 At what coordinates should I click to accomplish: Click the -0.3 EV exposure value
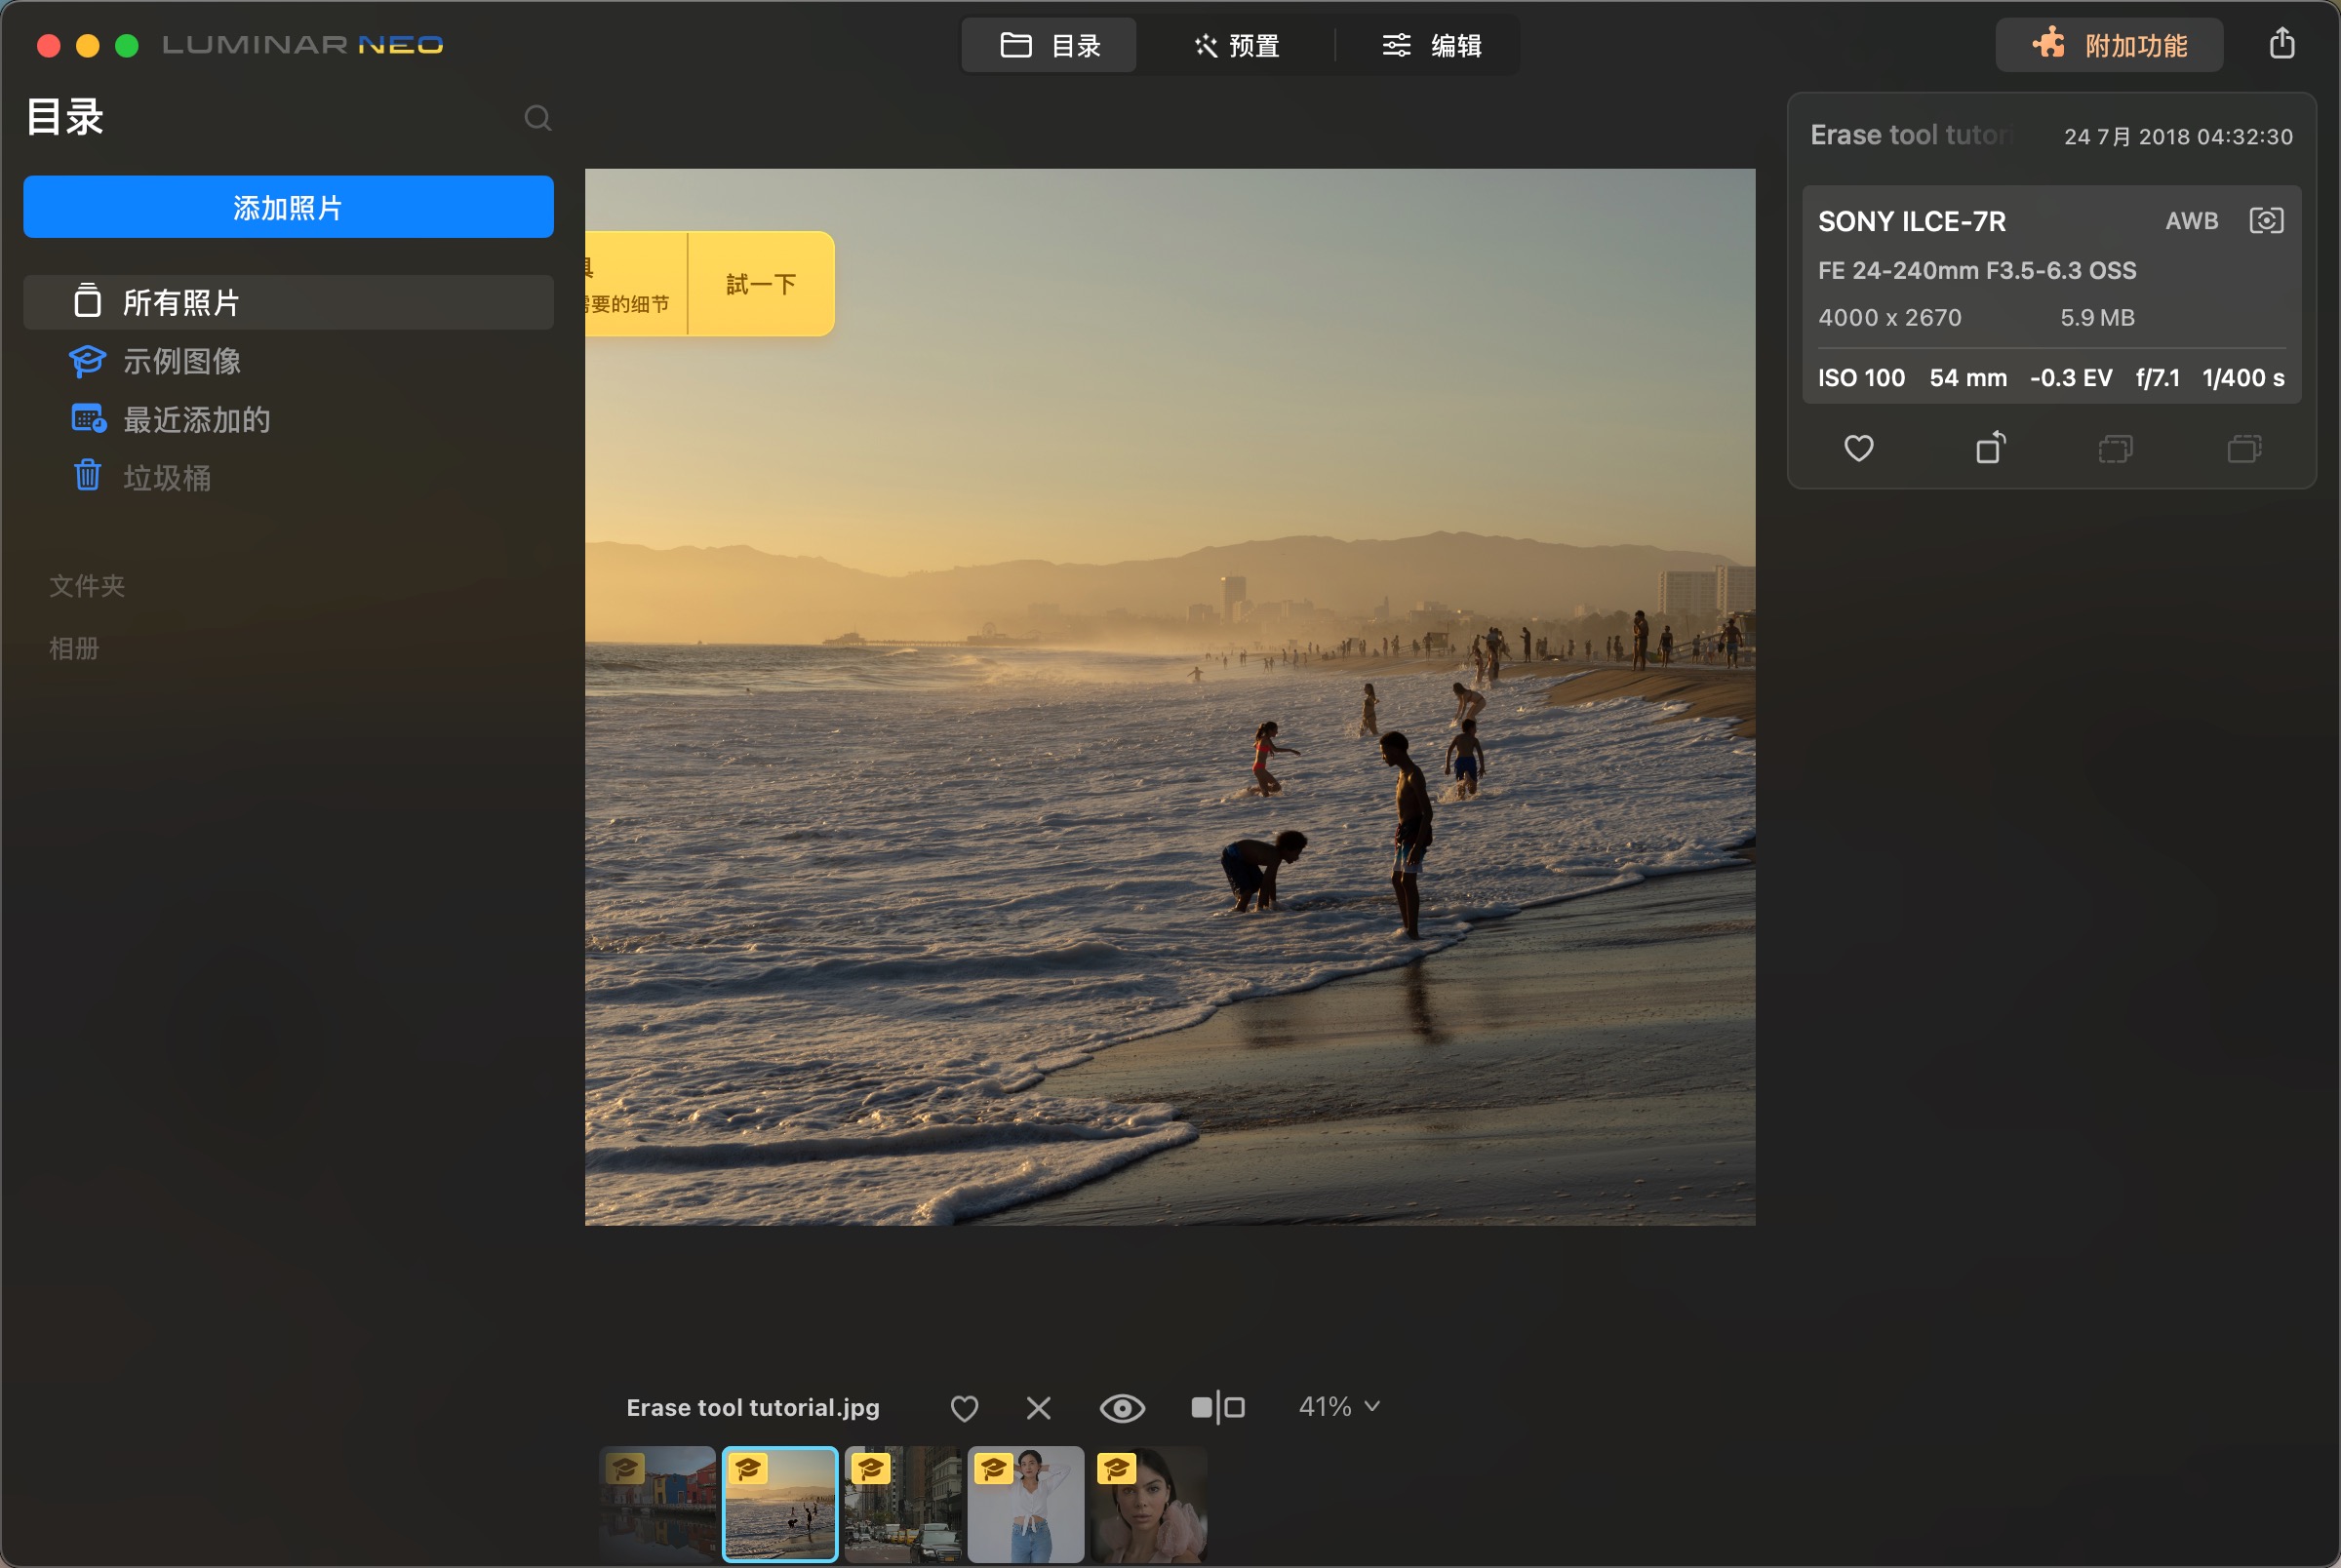pyautogui.click(x=2070, y=378)
